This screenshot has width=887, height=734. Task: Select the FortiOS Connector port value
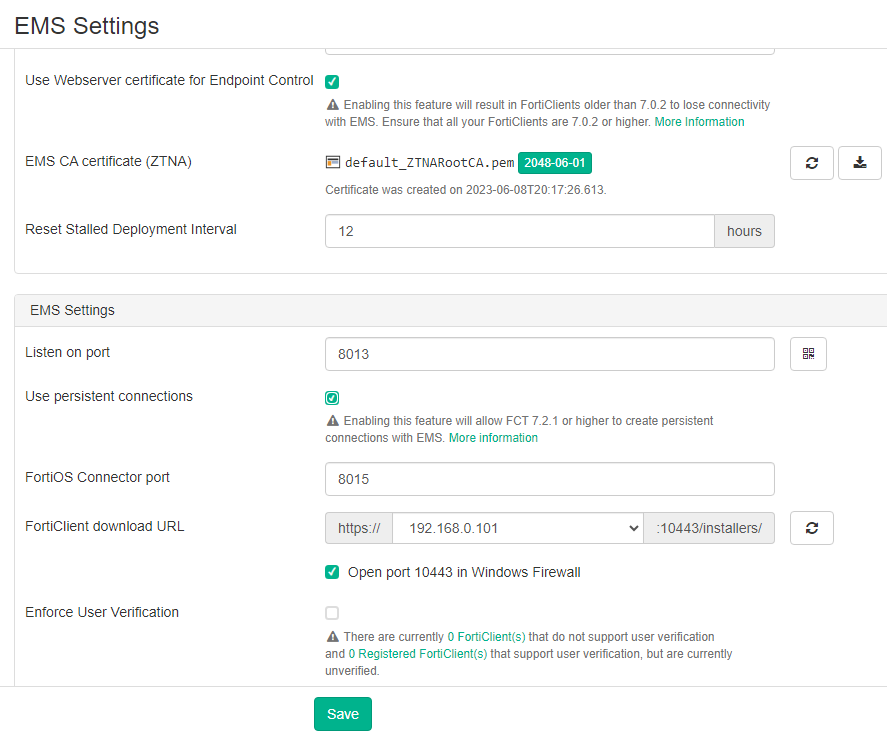[549, 479]
